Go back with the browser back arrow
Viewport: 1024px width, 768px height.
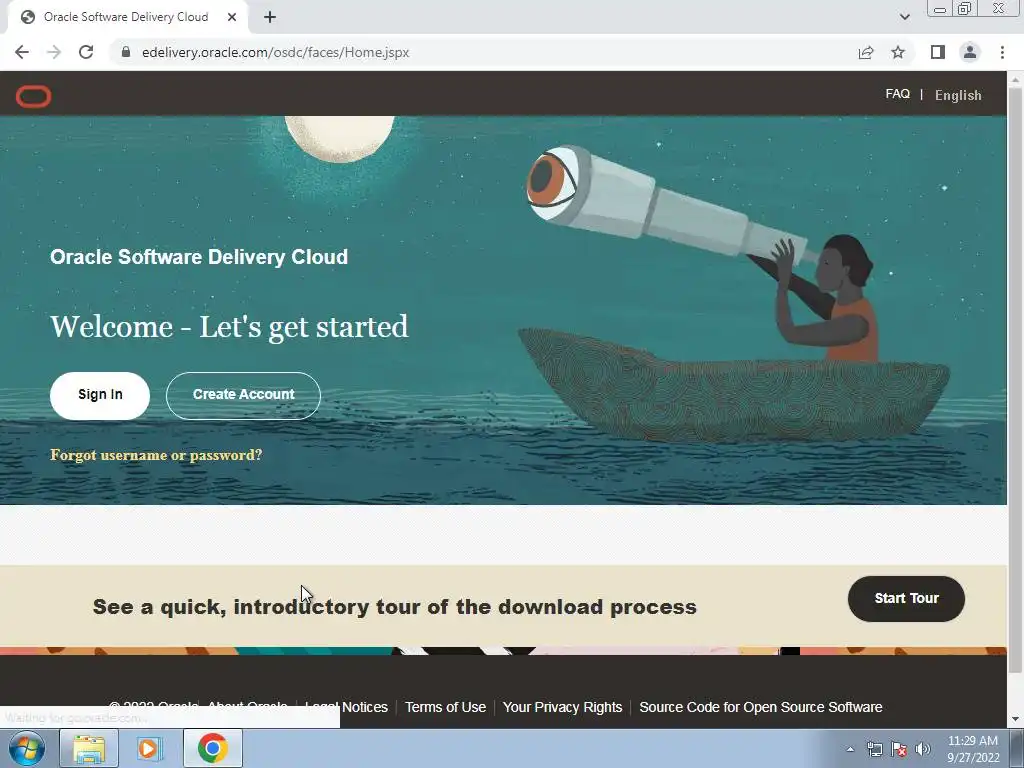(22, 52)
